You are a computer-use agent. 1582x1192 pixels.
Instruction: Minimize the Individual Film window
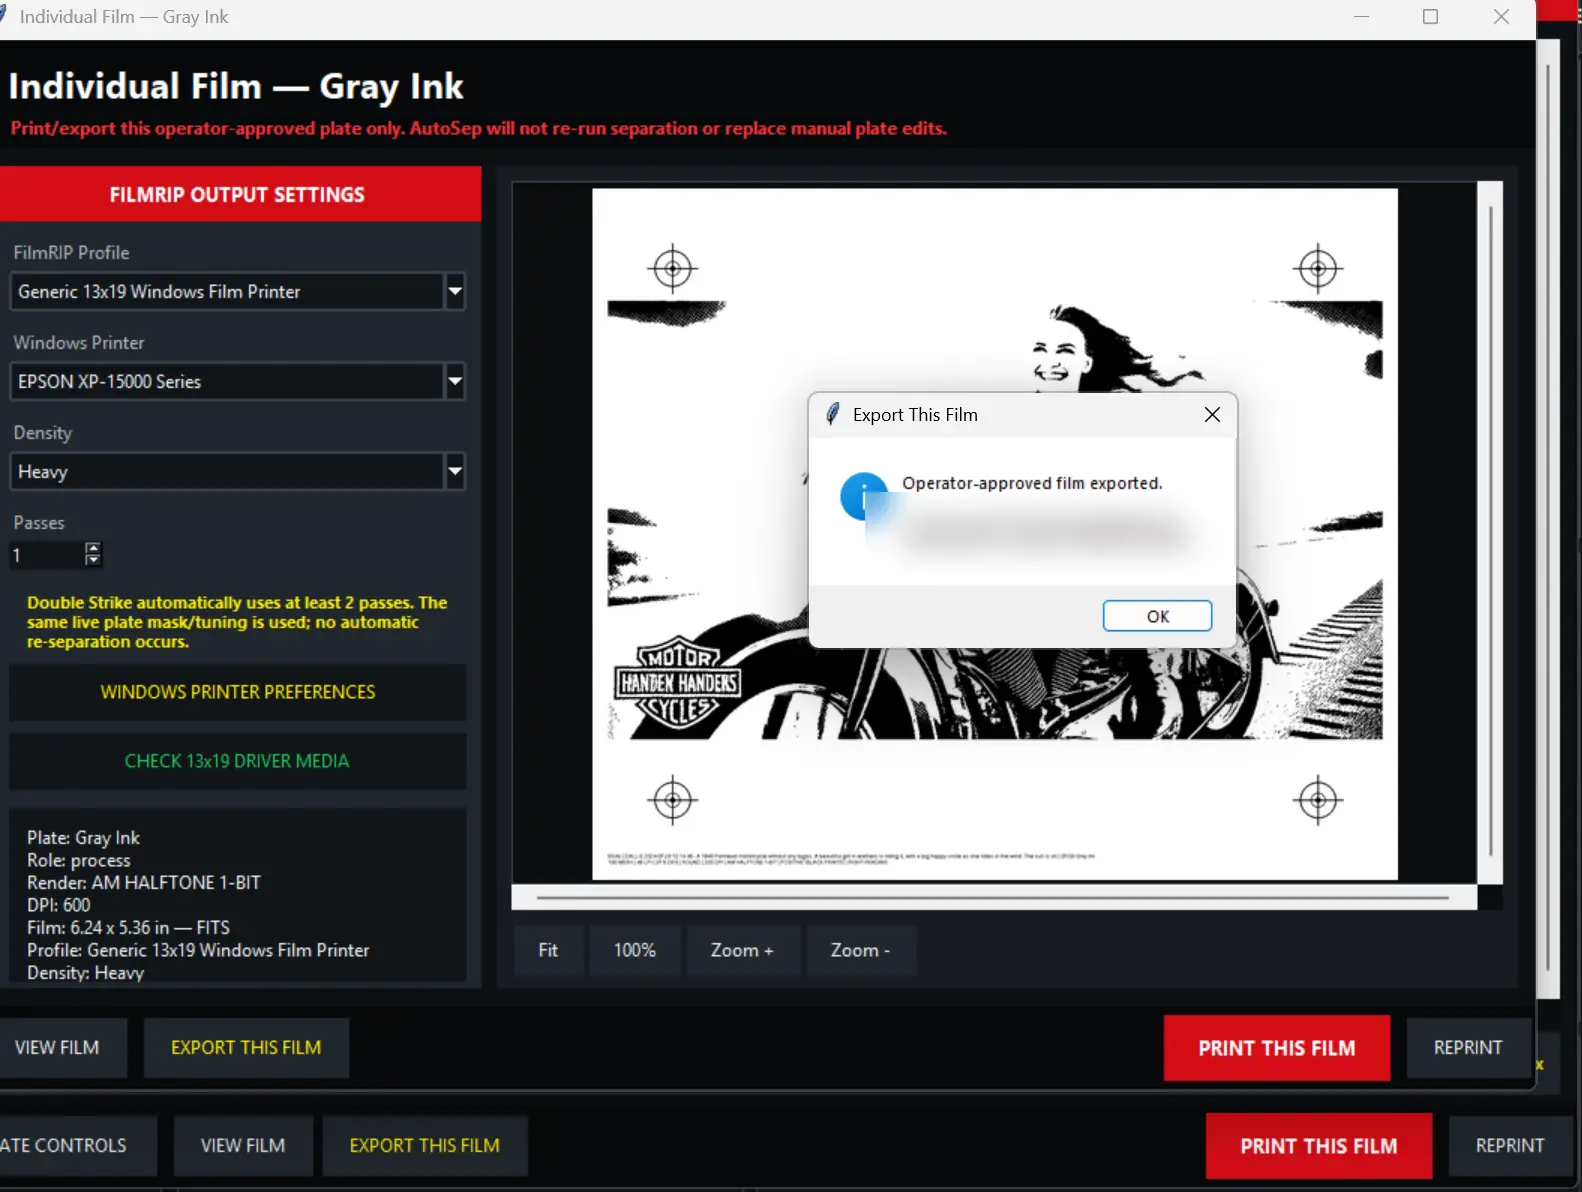tap(1361, 17)
